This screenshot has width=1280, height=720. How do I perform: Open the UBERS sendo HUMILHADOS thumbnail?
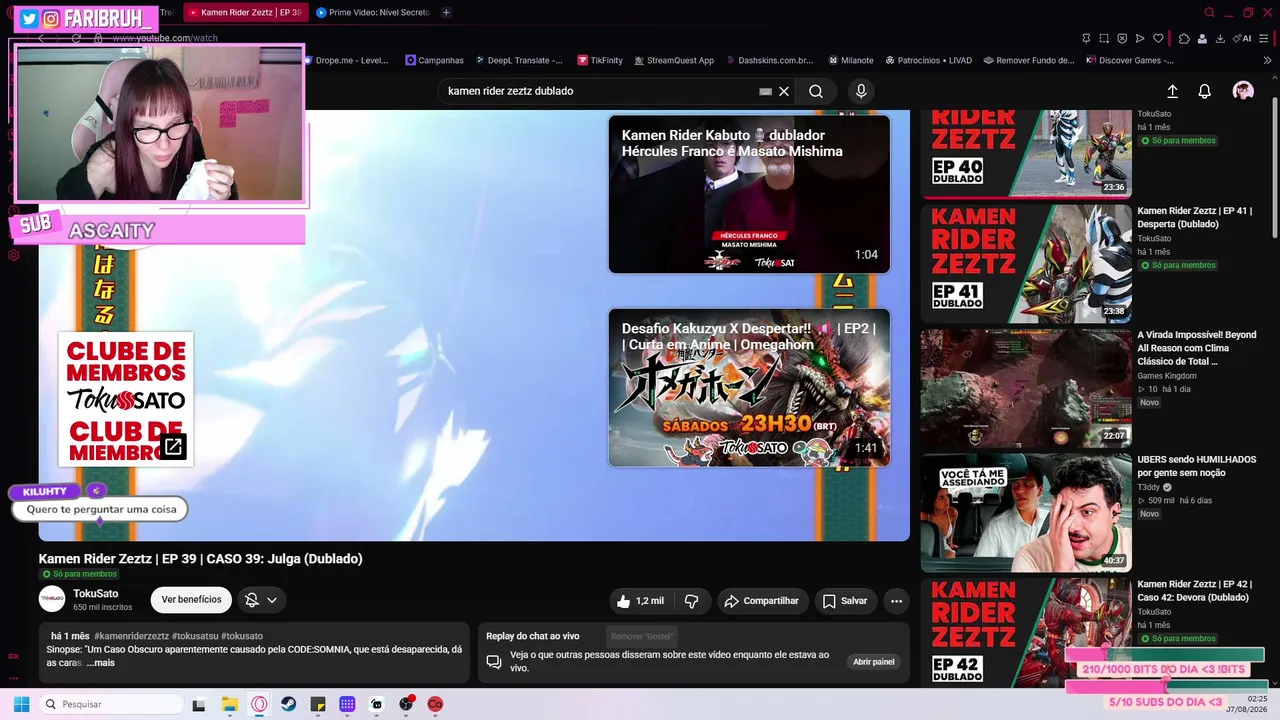(1026, 513)
